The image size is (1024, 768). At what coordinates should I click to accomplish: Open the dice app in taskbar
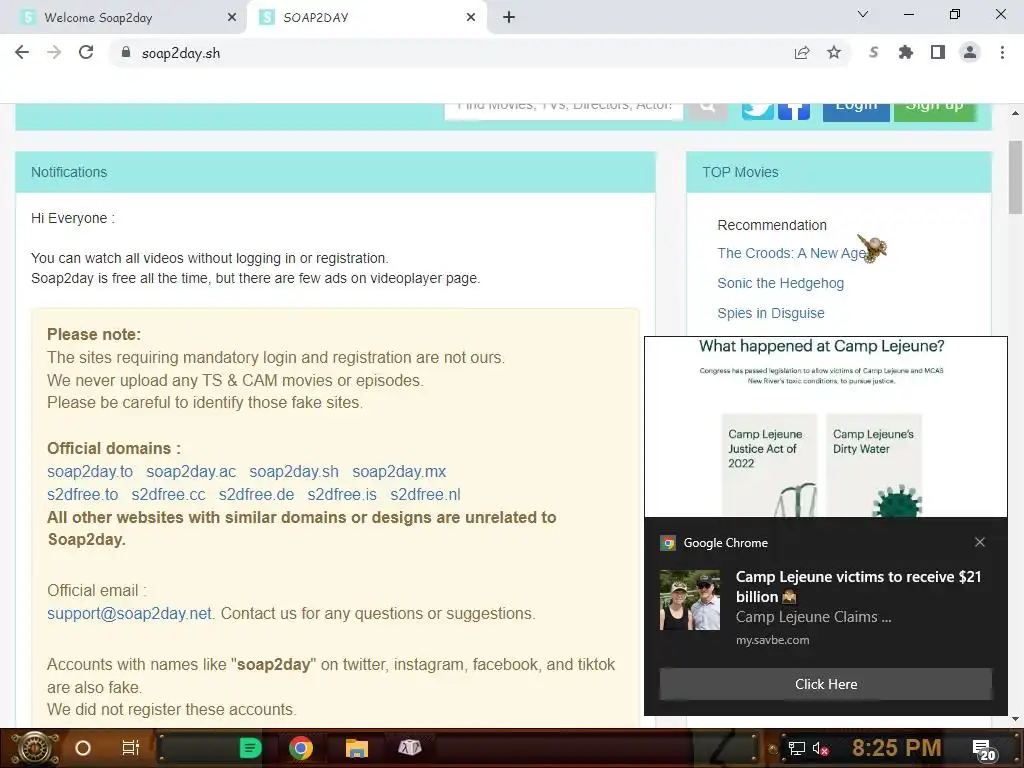(x=409, y=748)
